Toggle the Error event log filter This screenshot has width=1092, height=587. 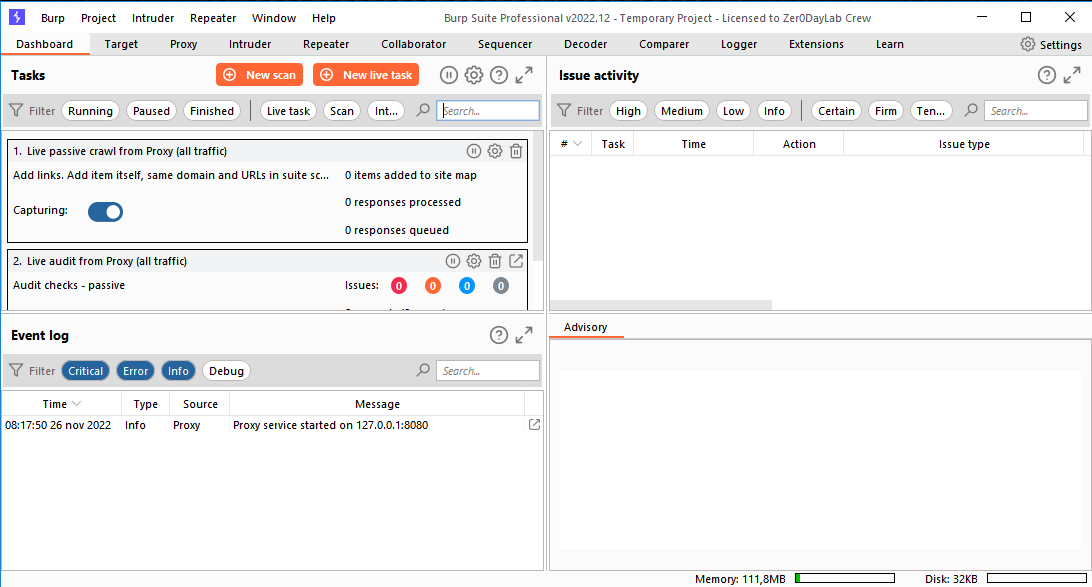[x=136, y=371]
